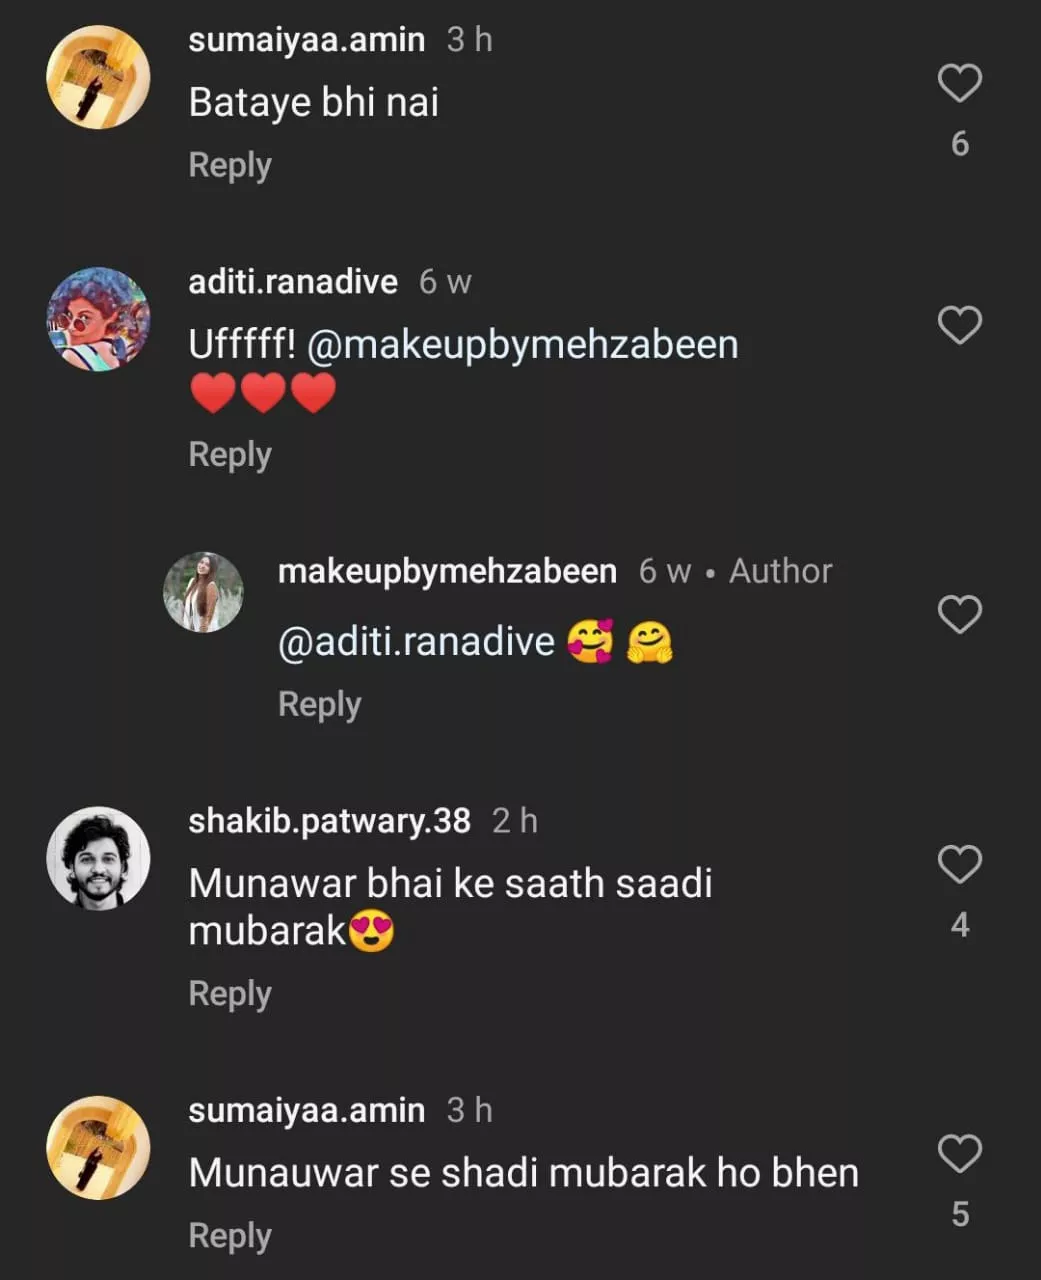The image size is (1041, 1280).
Task: Open shakib.patwary.38's profile picture
Action: 98,858
